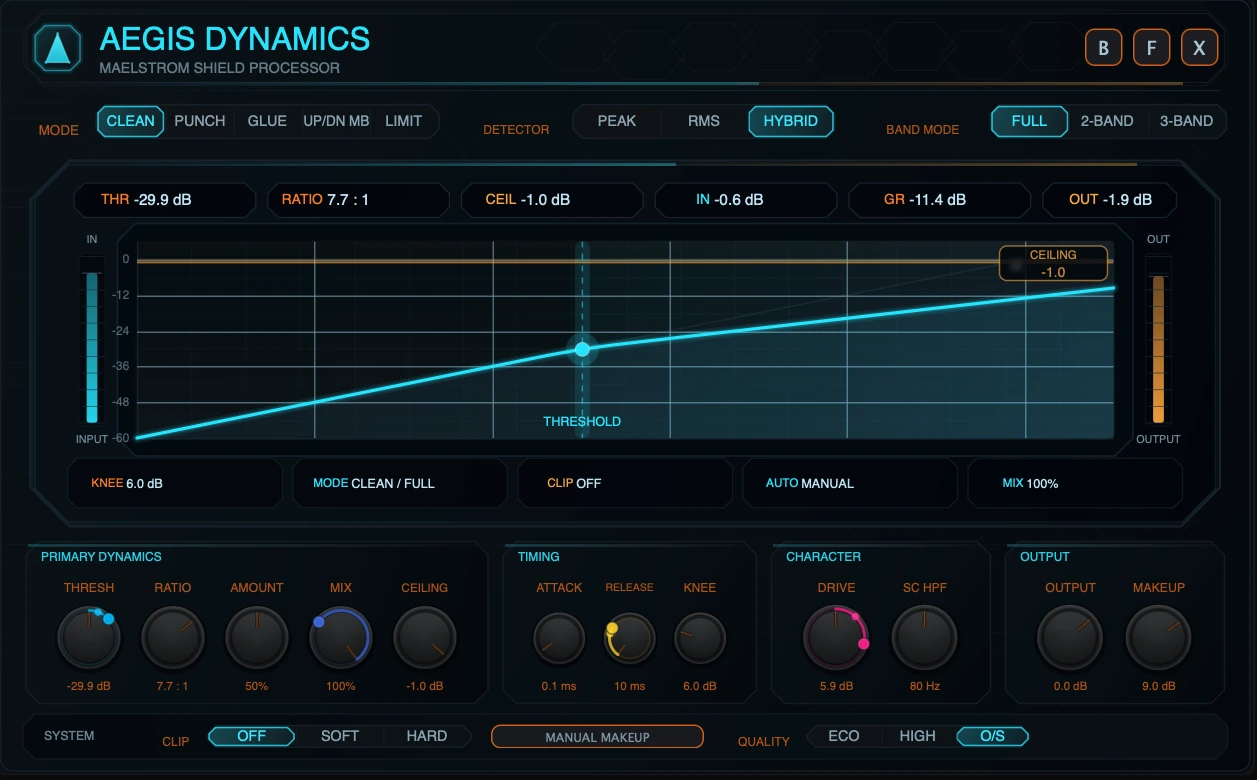Set detector to RMS
This screenshot has width=1257, height=780.
point(704,121)
